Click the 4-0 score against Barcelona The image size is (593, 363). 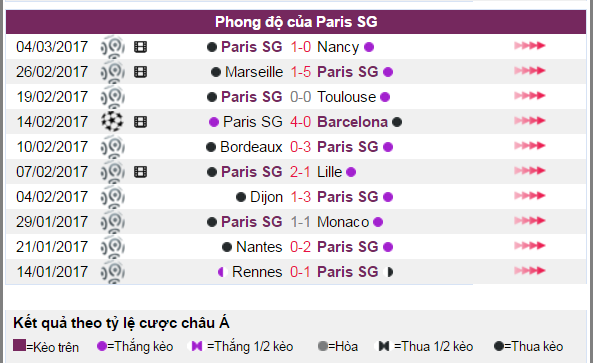click(x=301, y=122)
